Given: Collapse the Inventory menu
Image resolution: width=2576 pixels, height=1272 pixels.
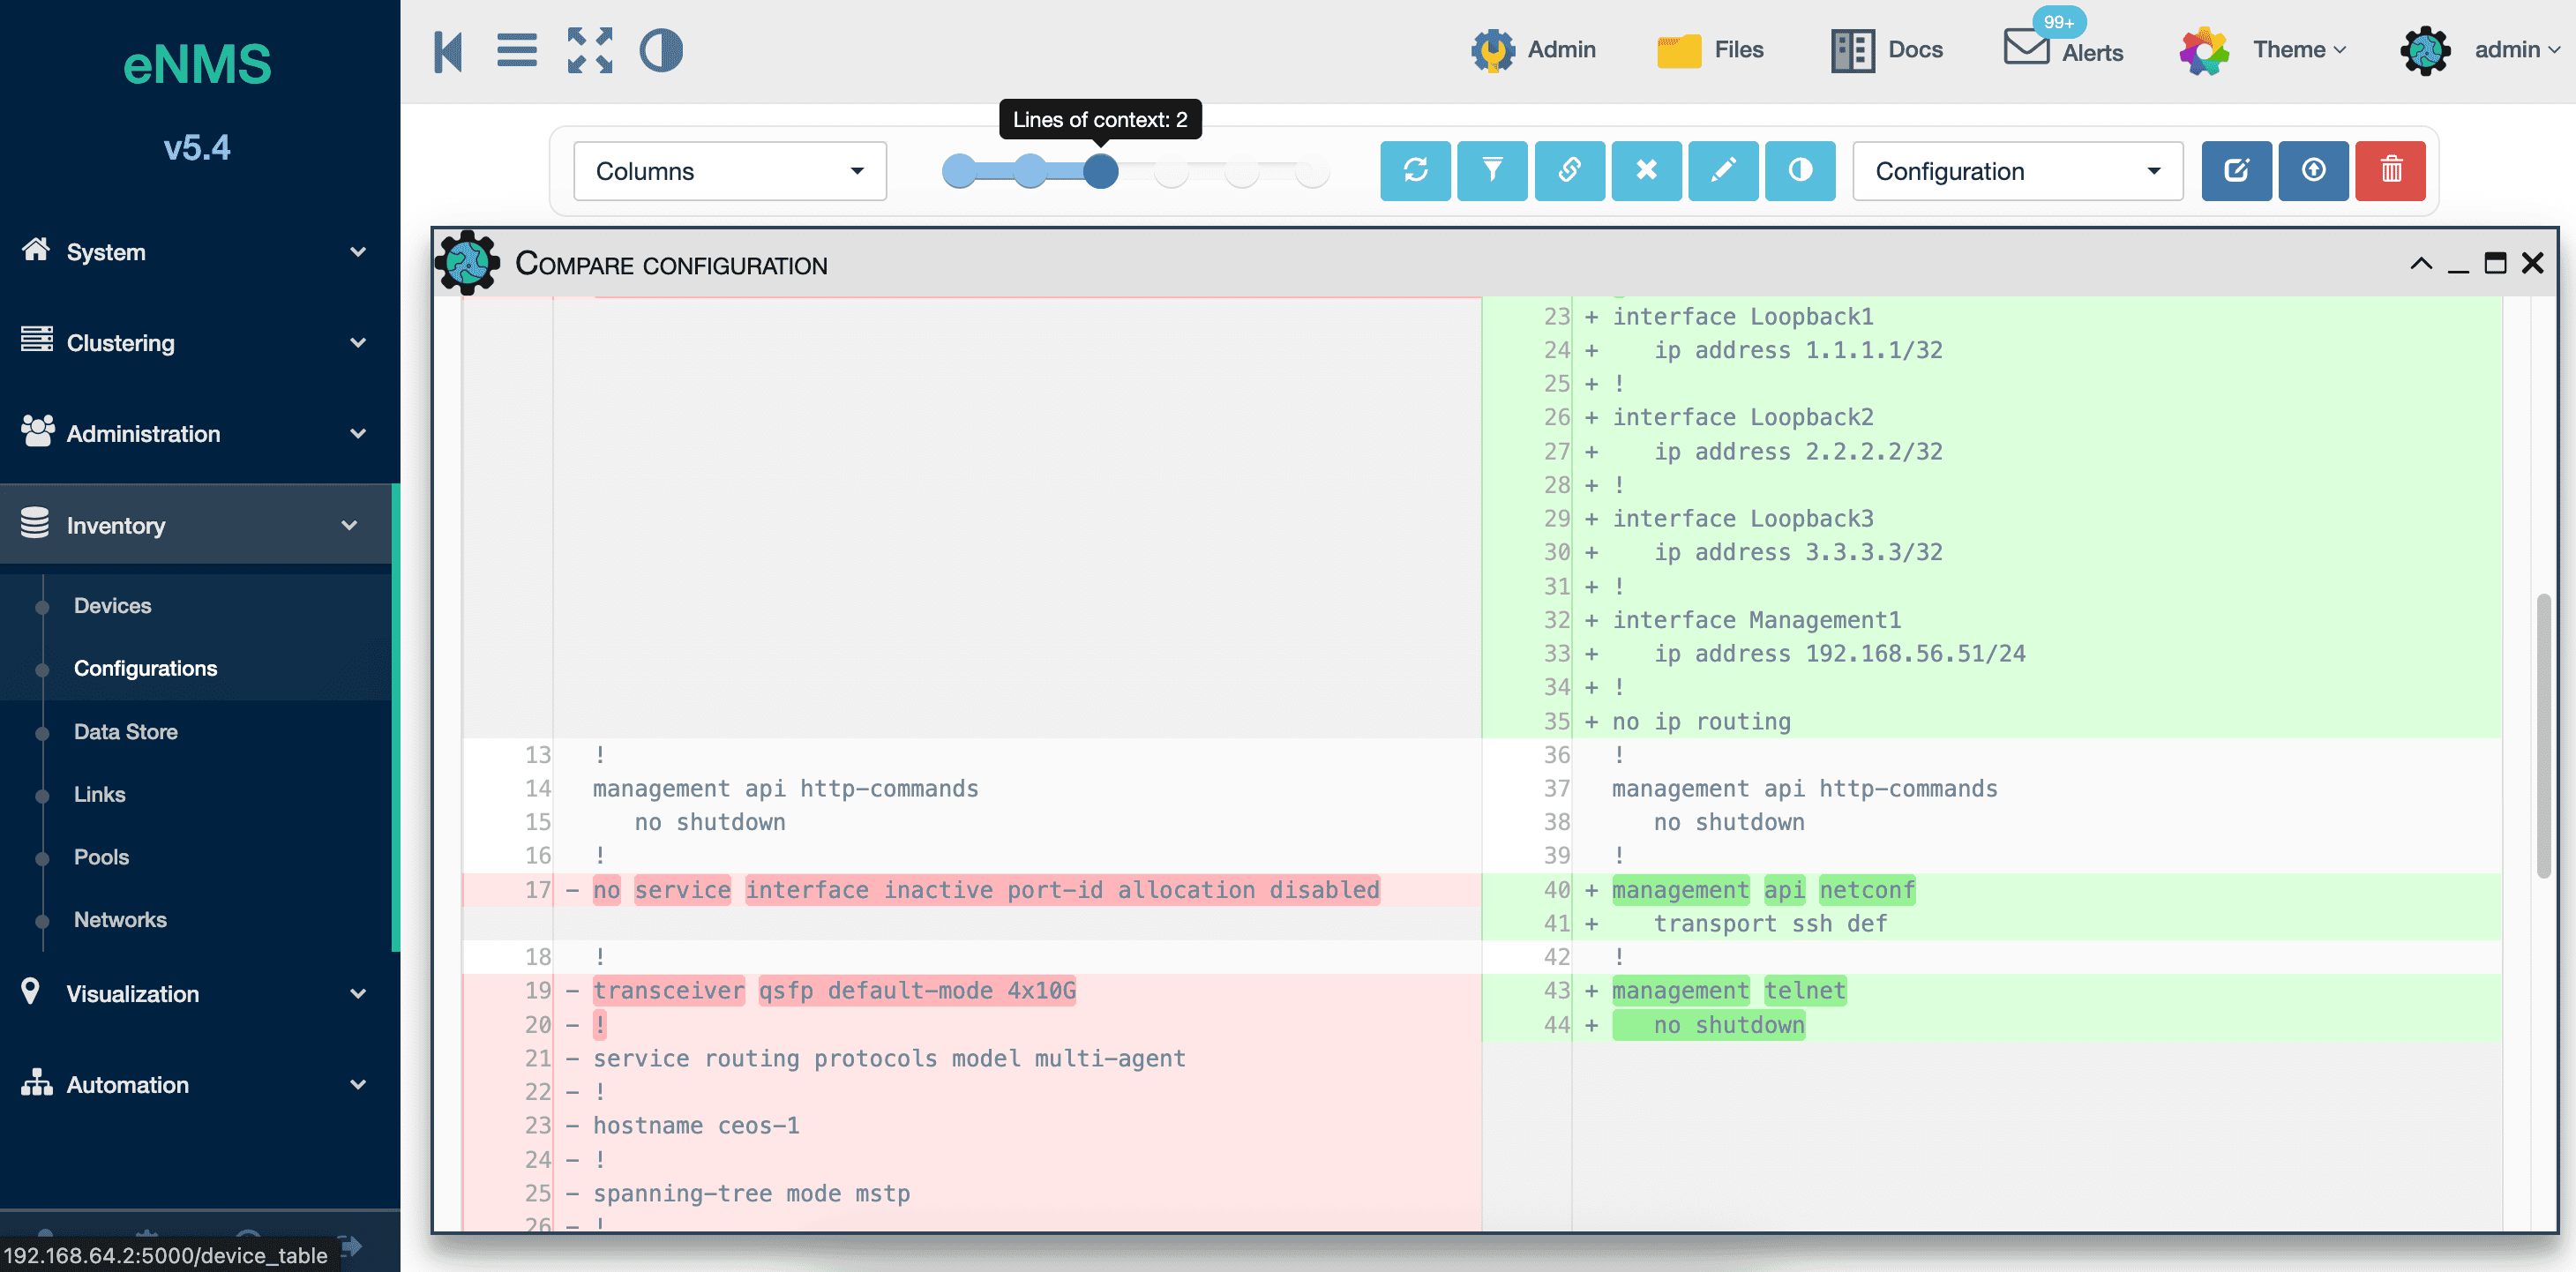Looking at the screenshot, I should (196, 525).
